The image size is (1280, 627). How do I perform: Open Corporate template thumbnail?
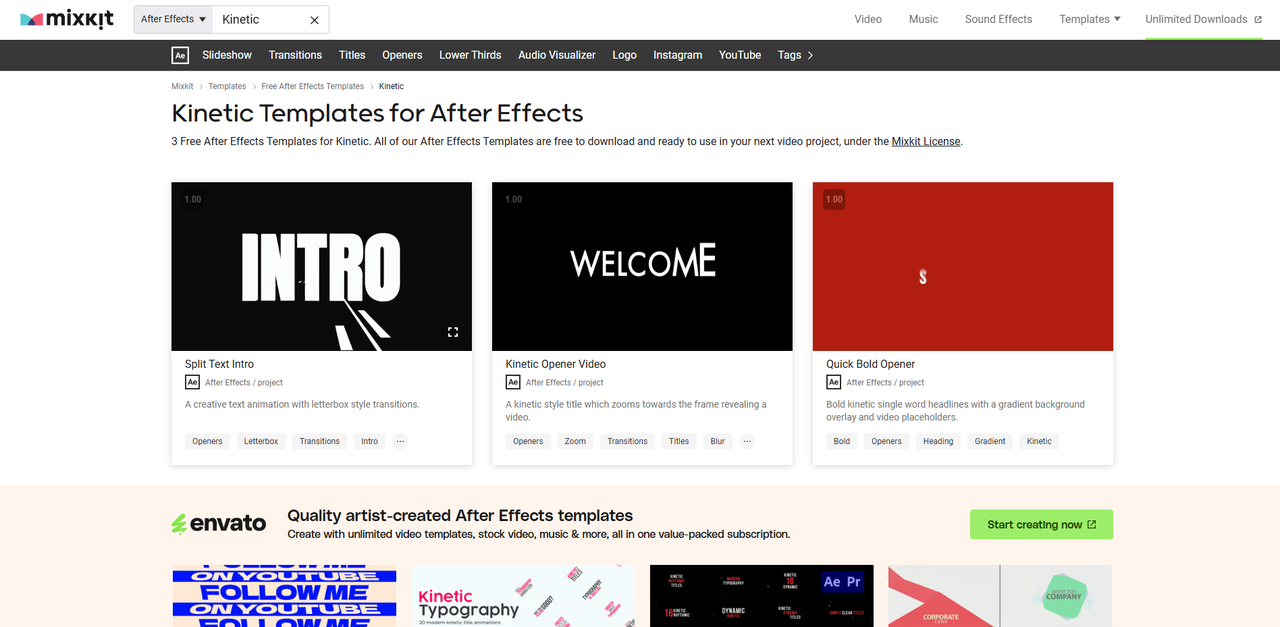point(1000,596)
